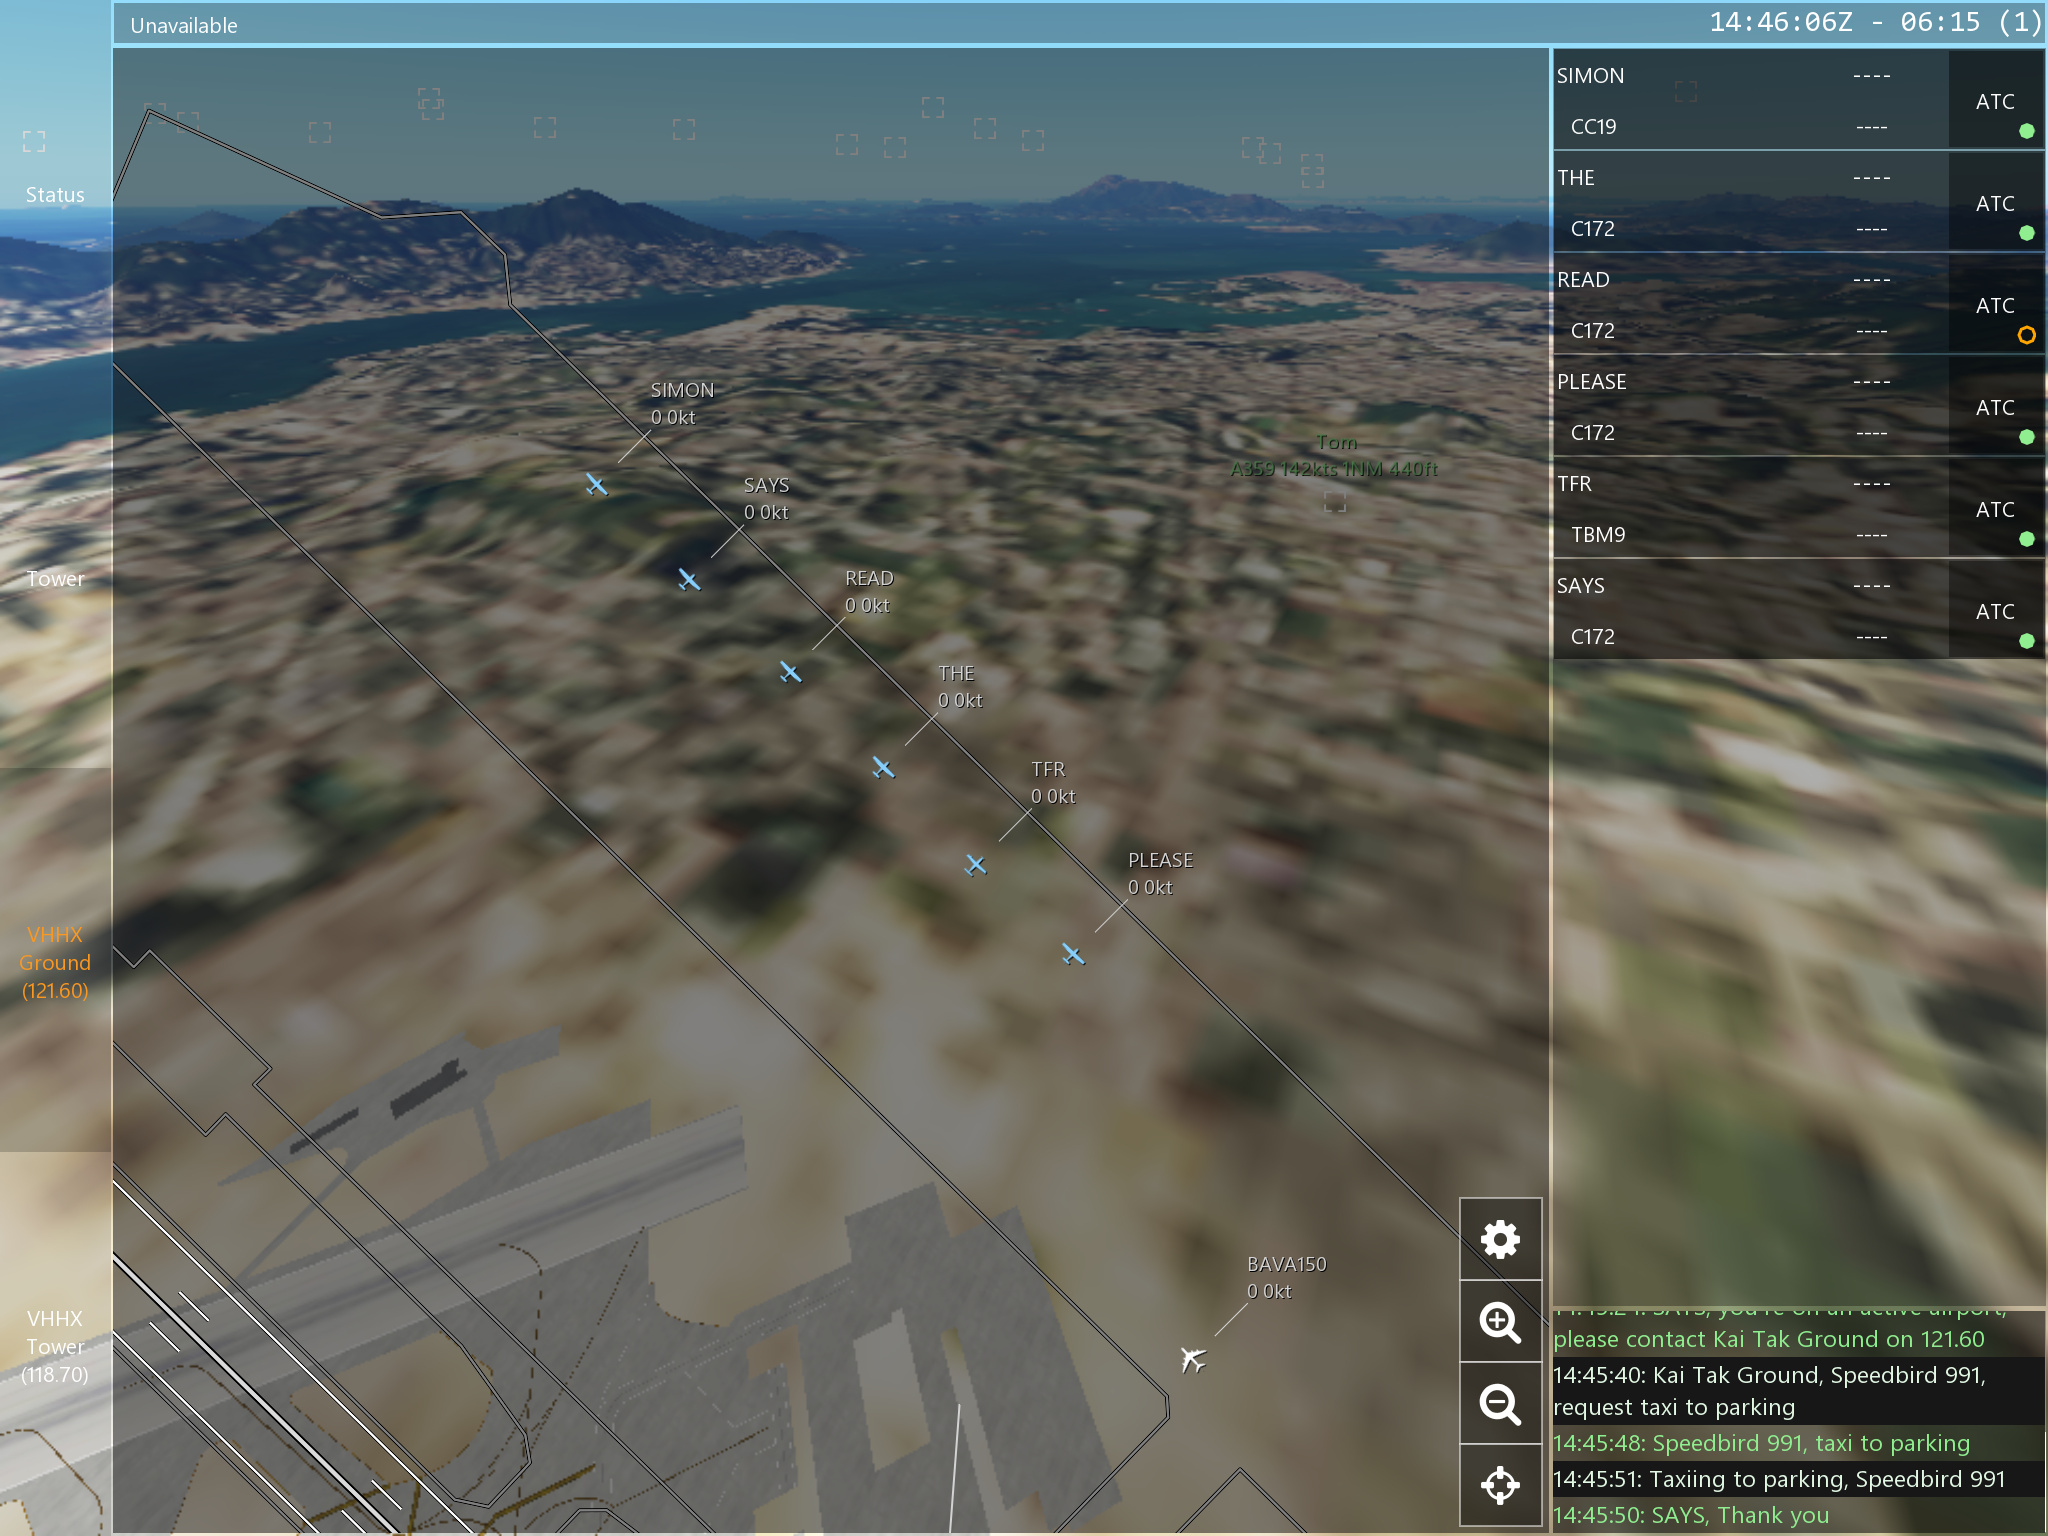Viewport: 2048px width, 1536px height.
Task: Click the Tower sidebar button
Action: click(55, 578)
